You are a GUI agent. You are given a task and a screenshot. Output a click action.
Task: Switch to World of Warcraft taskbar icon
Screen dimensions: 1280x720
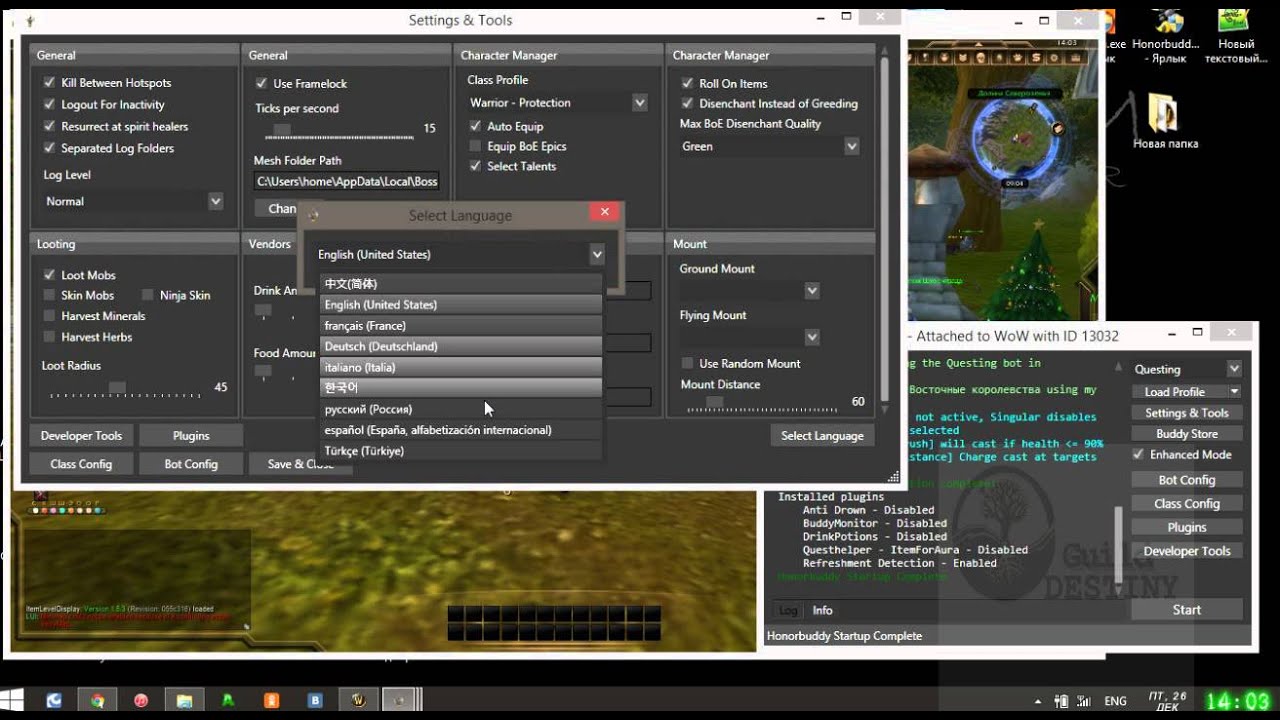click(x=358, y=701)
